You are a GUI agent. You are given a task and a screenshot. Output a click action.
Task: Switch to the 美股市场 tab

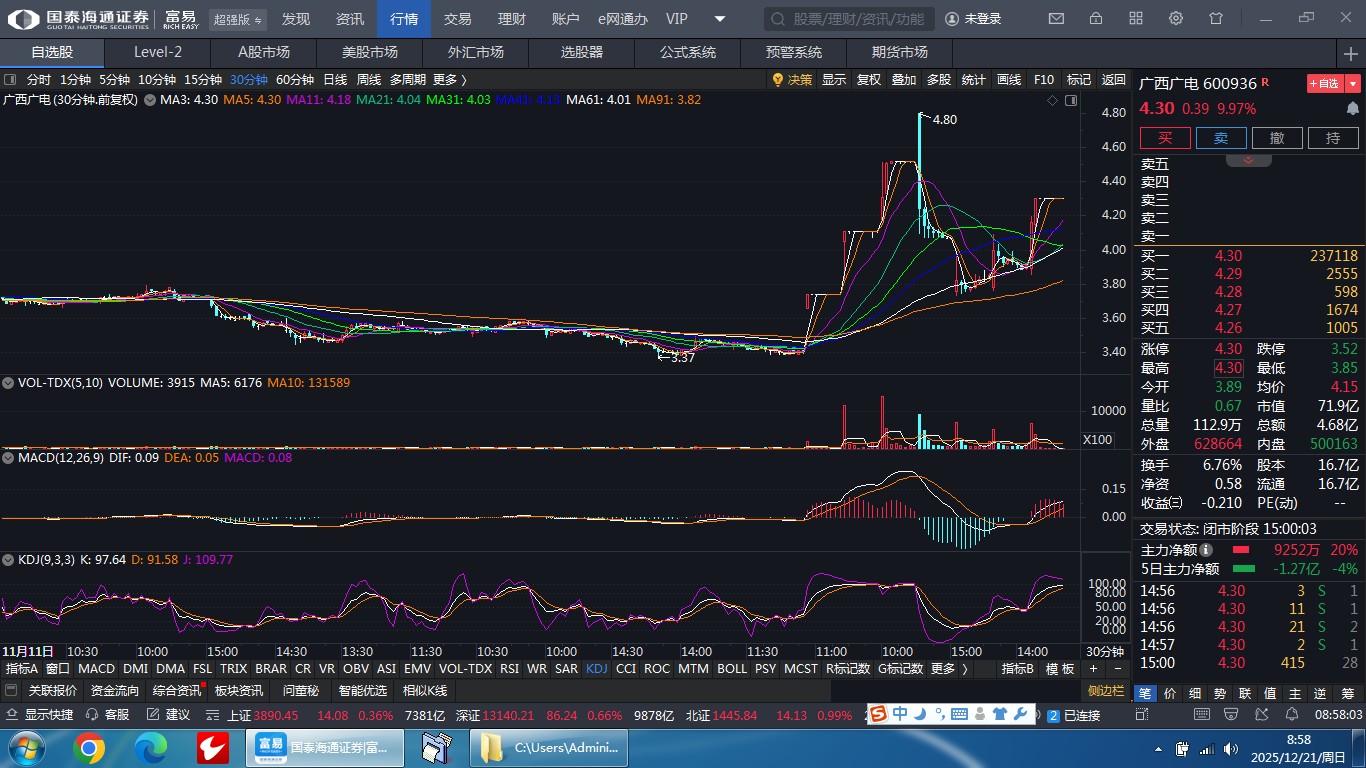369,53
